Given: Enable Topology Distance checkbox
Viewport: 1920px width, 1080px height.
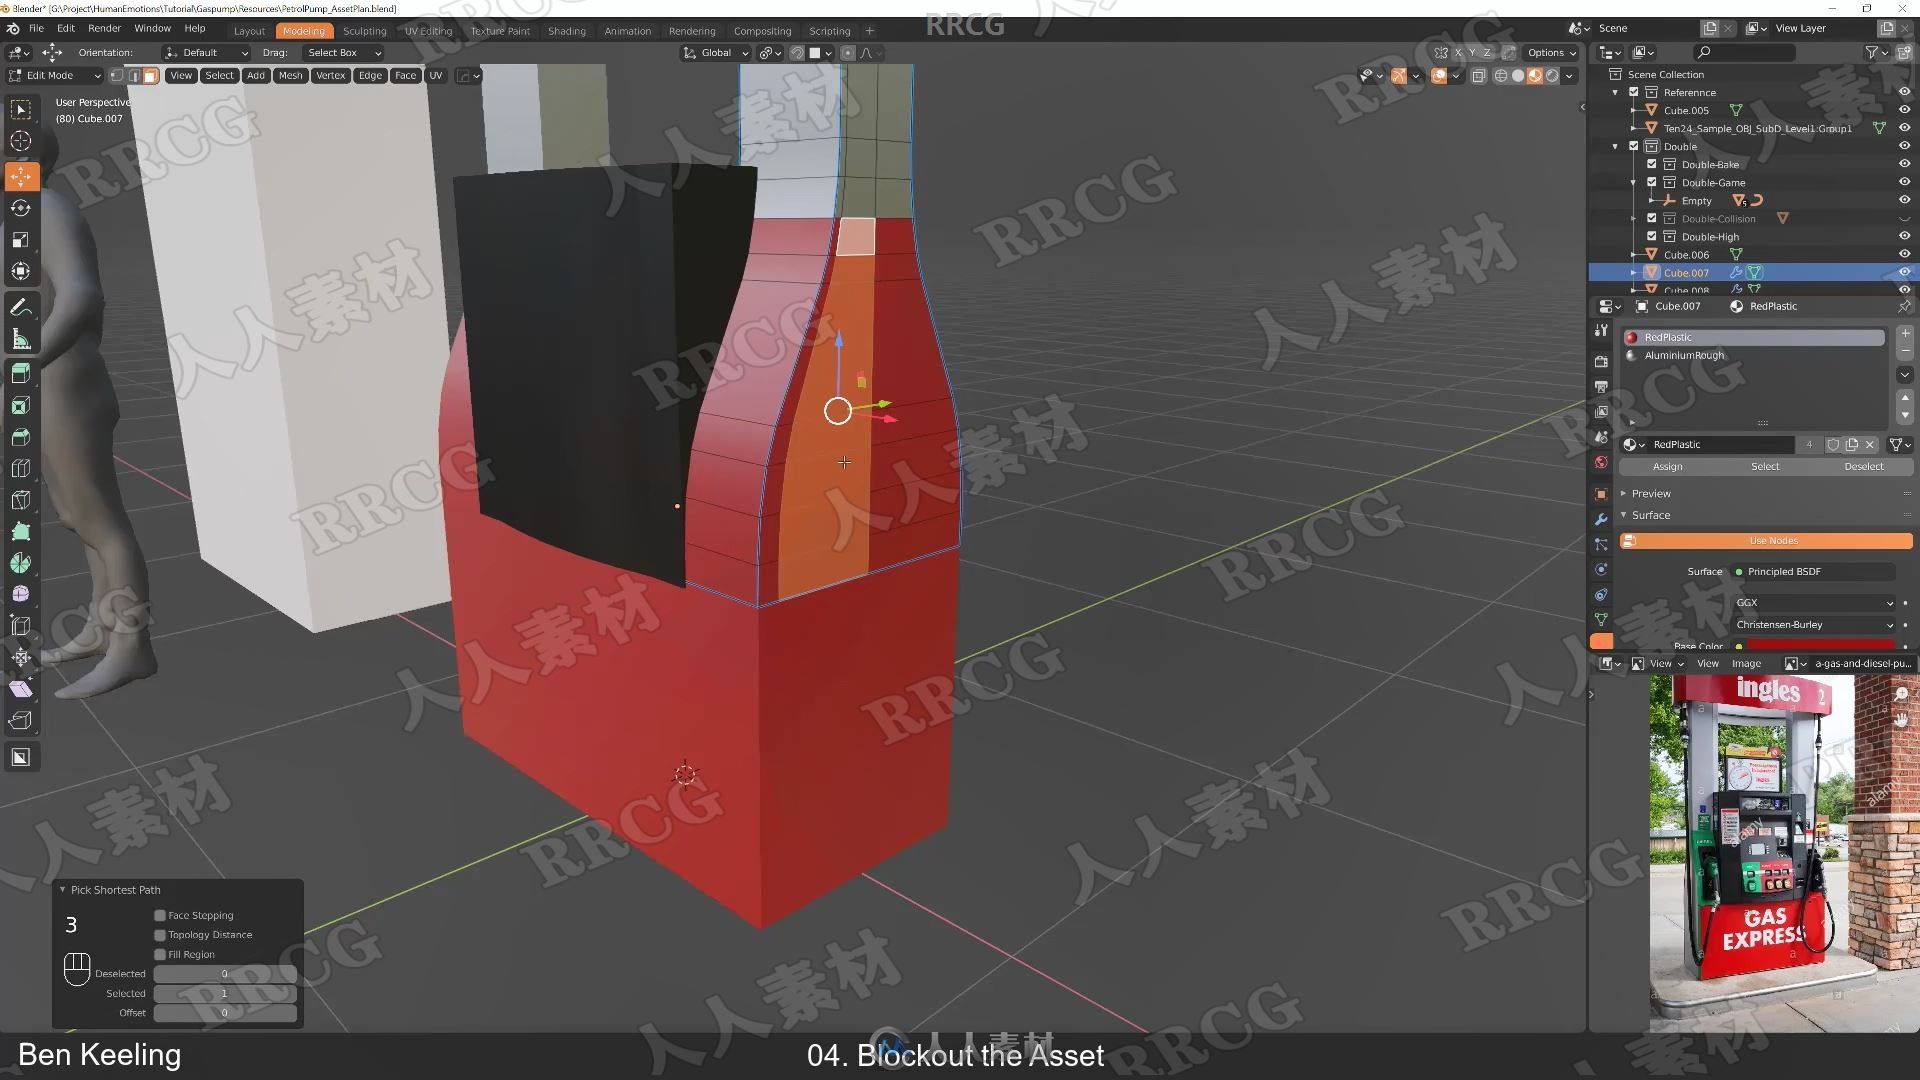Looking at the screenshot, I should tap(158, 934).
